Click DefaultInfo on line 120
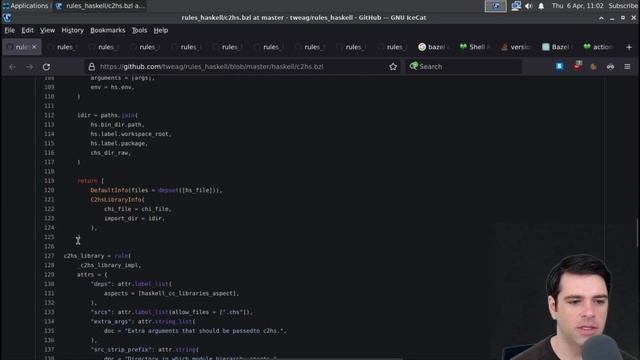The height and width of the screenshot is (360, 640). pyautogui.click(x=109, y=190)
